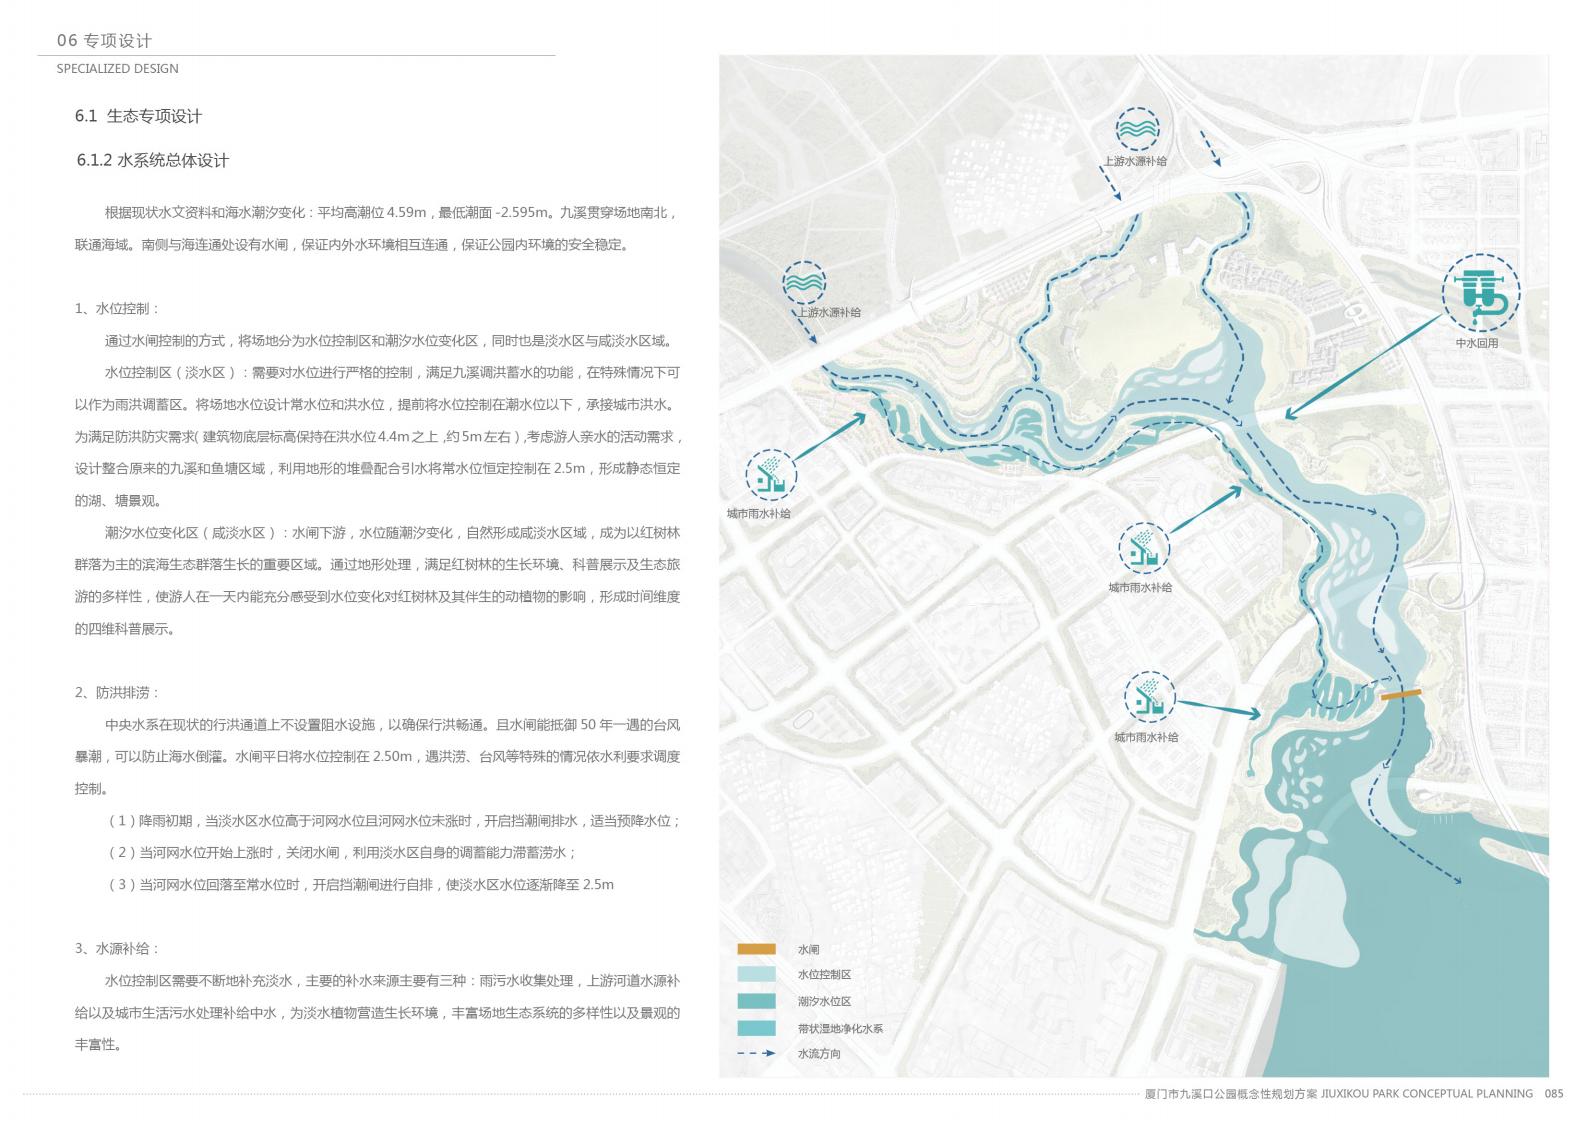Click the 中水回用 label on the map

tap(1477, 344)
